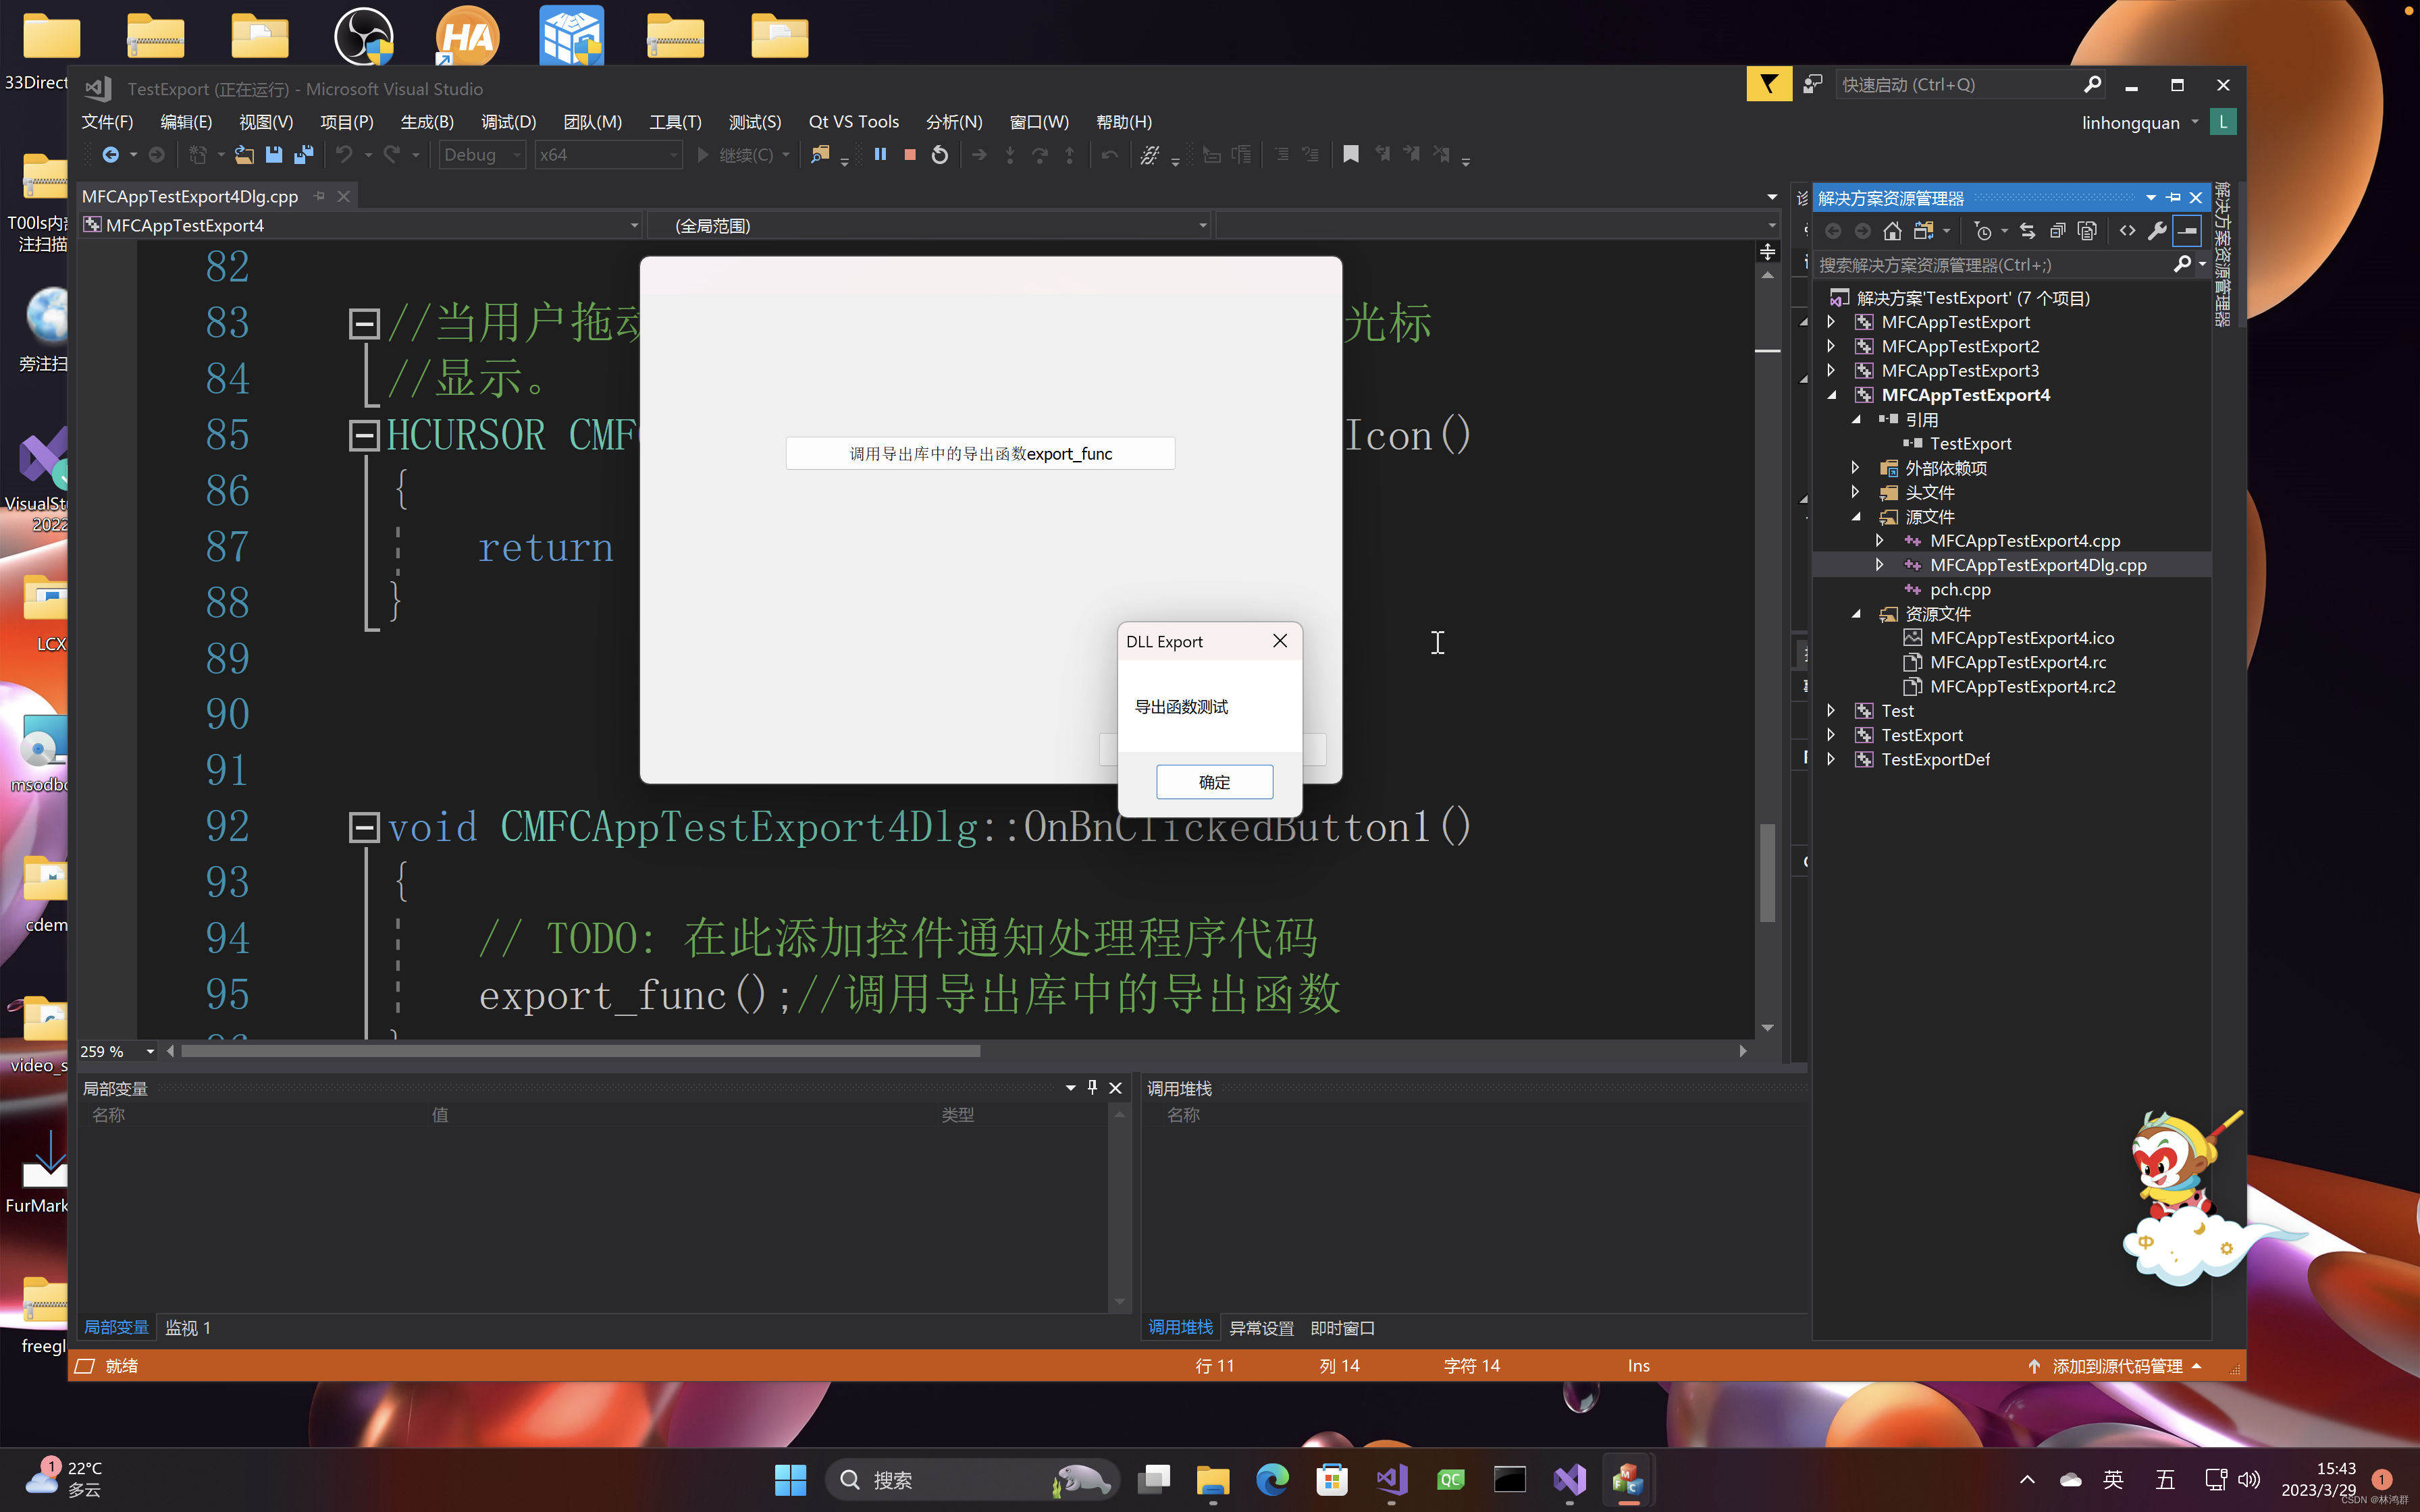
Task: Click the editor vertical scrollbar thumb
Action: (1767, 872)
